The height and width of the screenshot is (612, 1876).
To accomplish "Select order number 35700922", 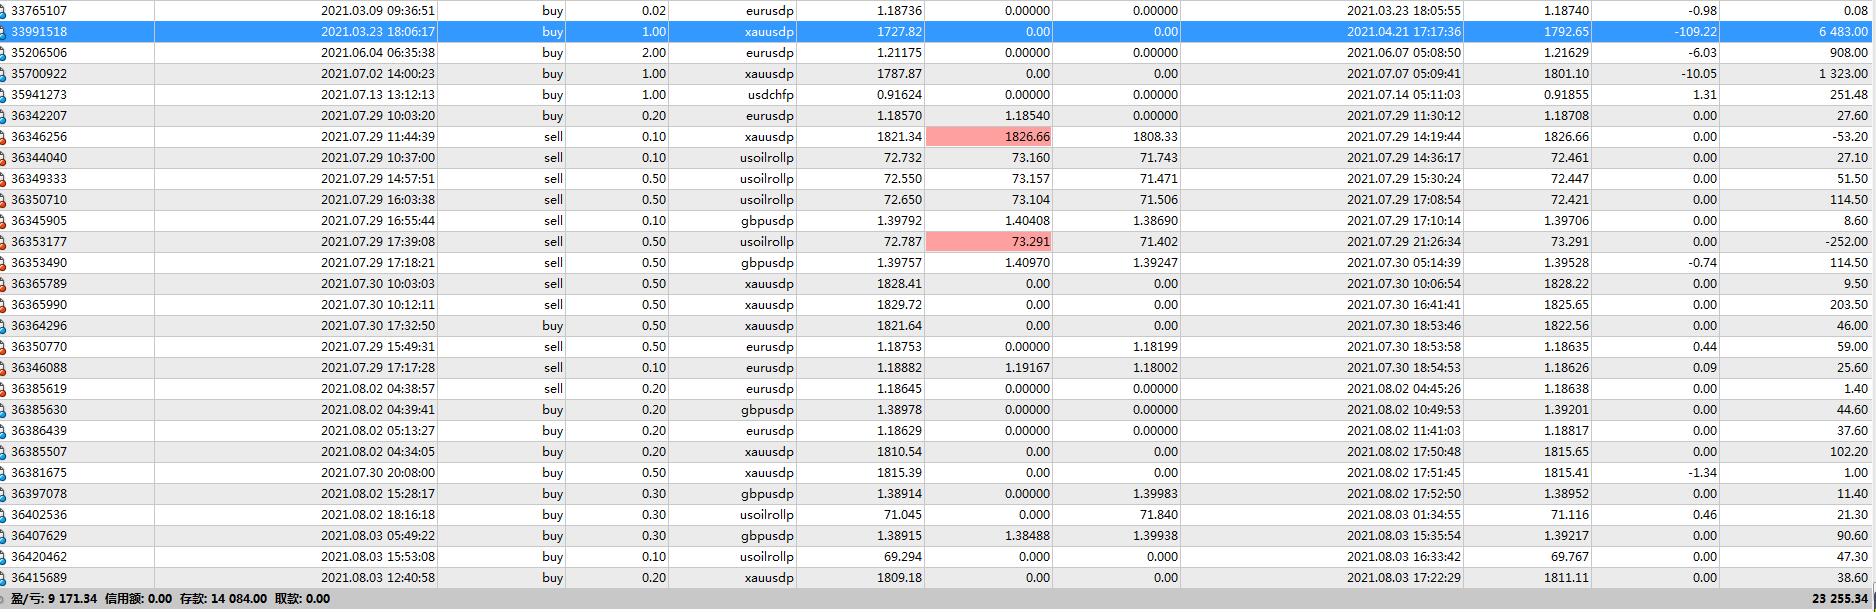I will point(39,74).
